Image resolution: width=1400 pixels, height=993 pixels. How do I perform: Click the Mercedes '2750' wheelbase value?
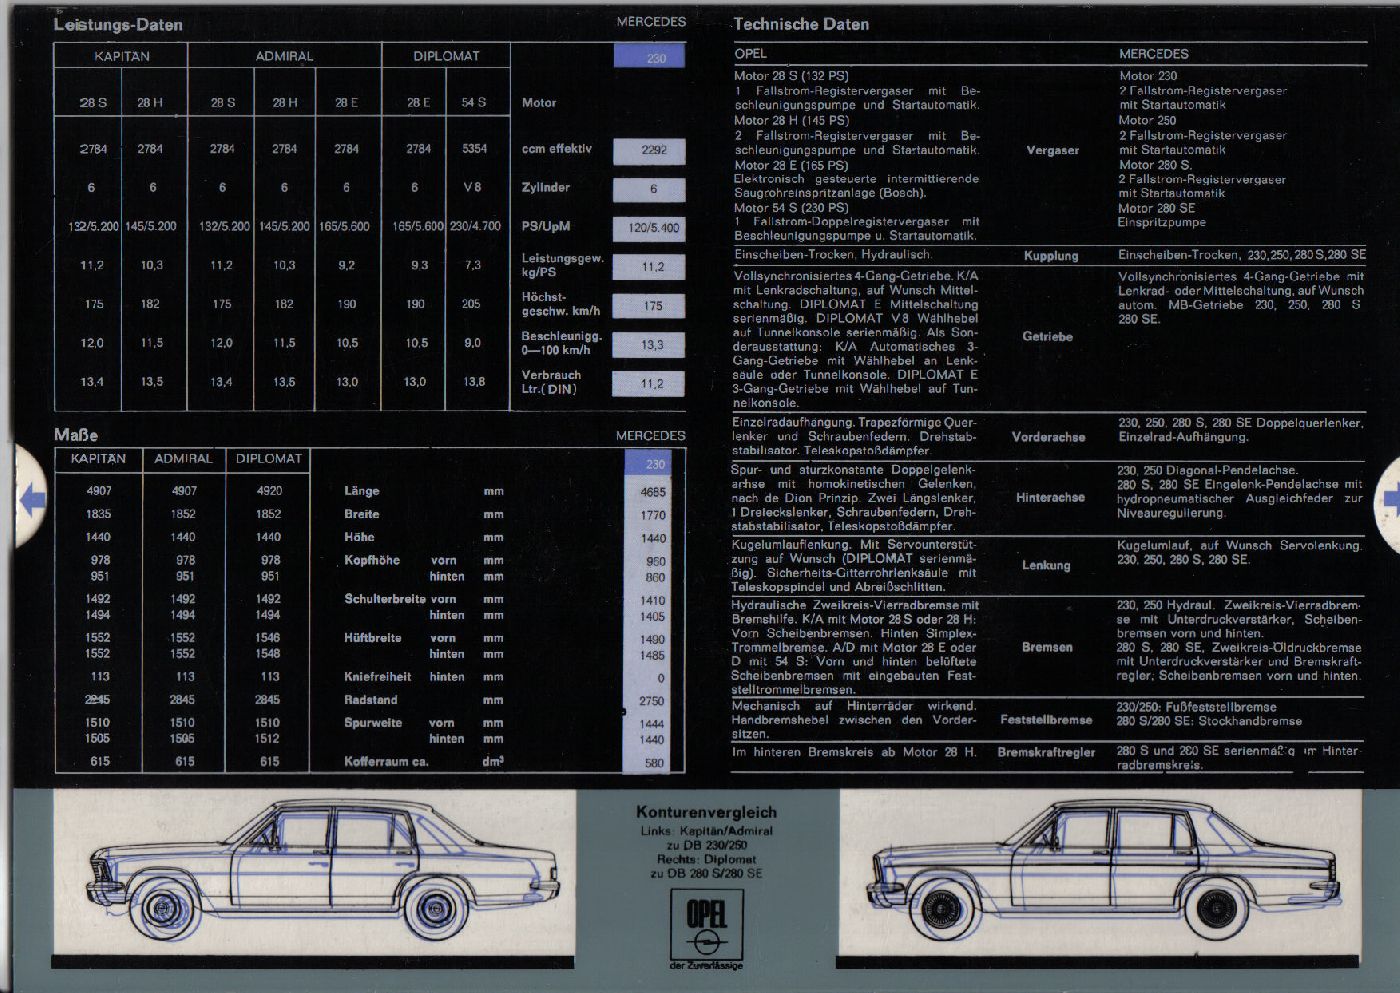coord(652,702)
